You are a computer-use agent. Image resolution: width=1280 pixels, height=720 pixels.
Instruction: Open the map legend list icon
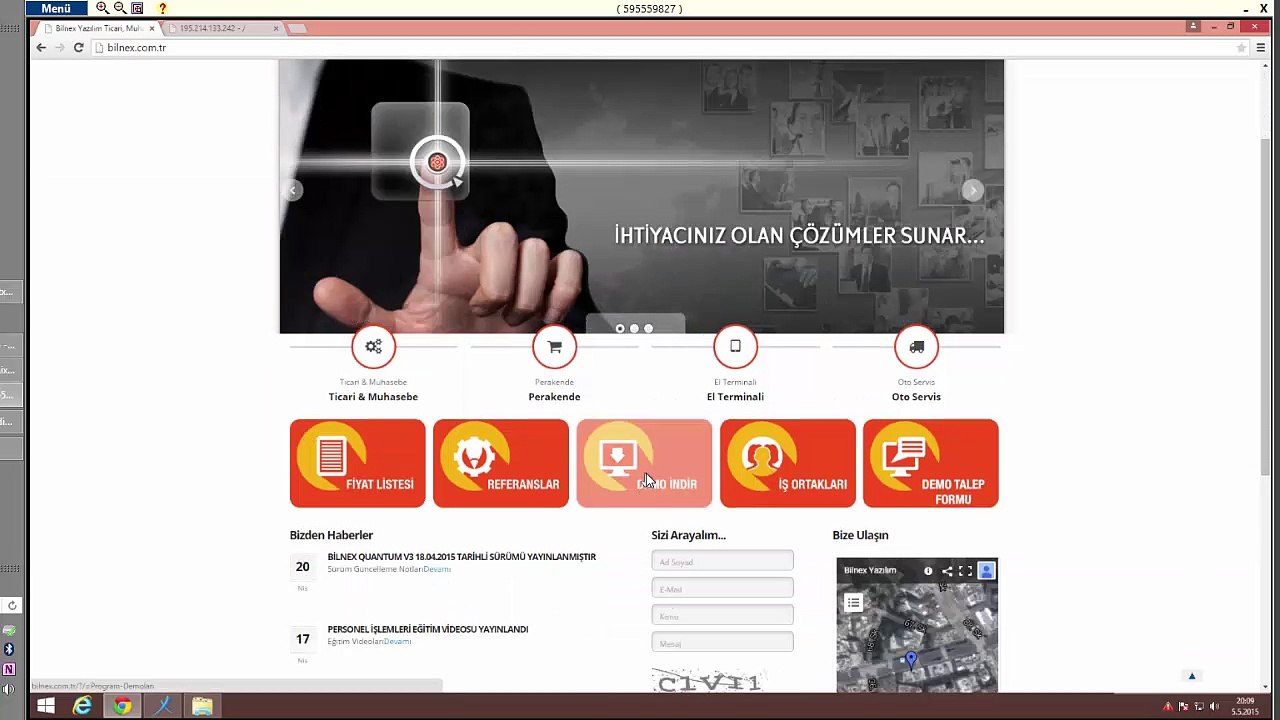(853, 602)
